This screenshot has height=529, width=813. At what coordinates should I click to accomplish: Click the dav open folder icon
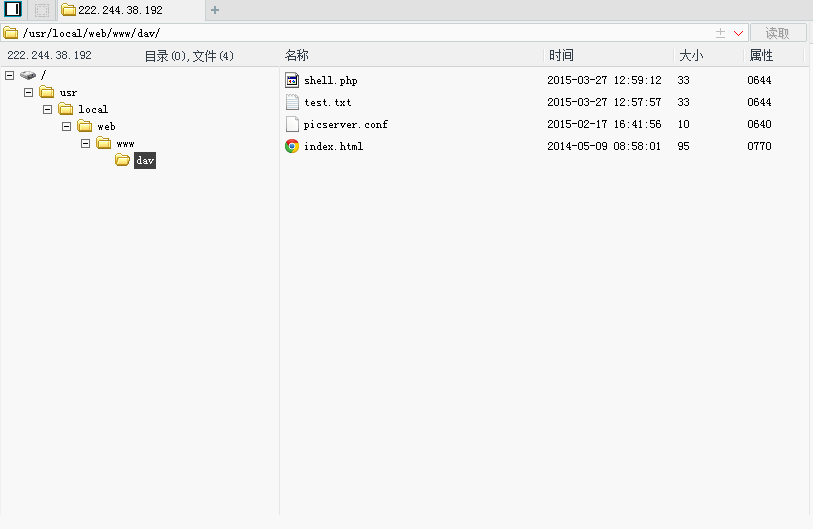point(123,160)
